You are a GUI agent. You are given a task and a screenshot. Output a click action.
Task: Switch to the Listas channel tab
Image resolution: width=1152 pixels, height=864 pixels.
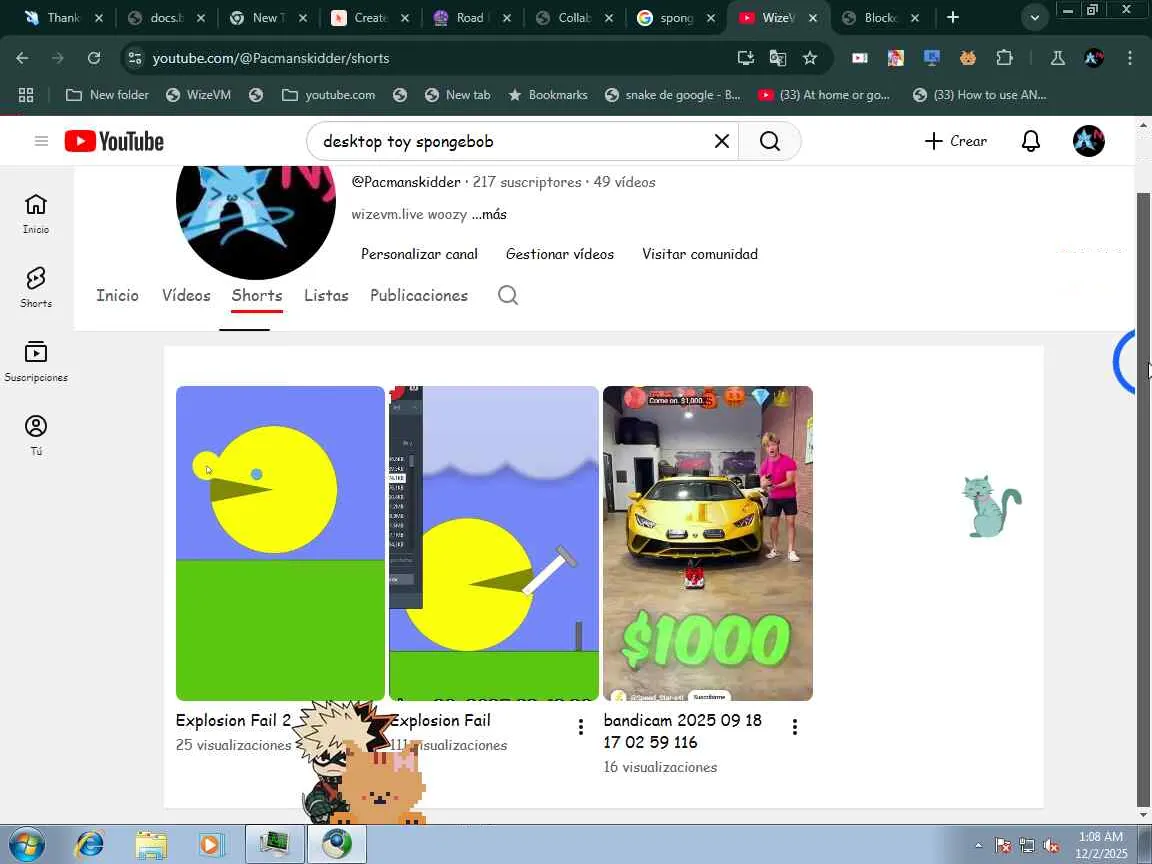point(326,295)
